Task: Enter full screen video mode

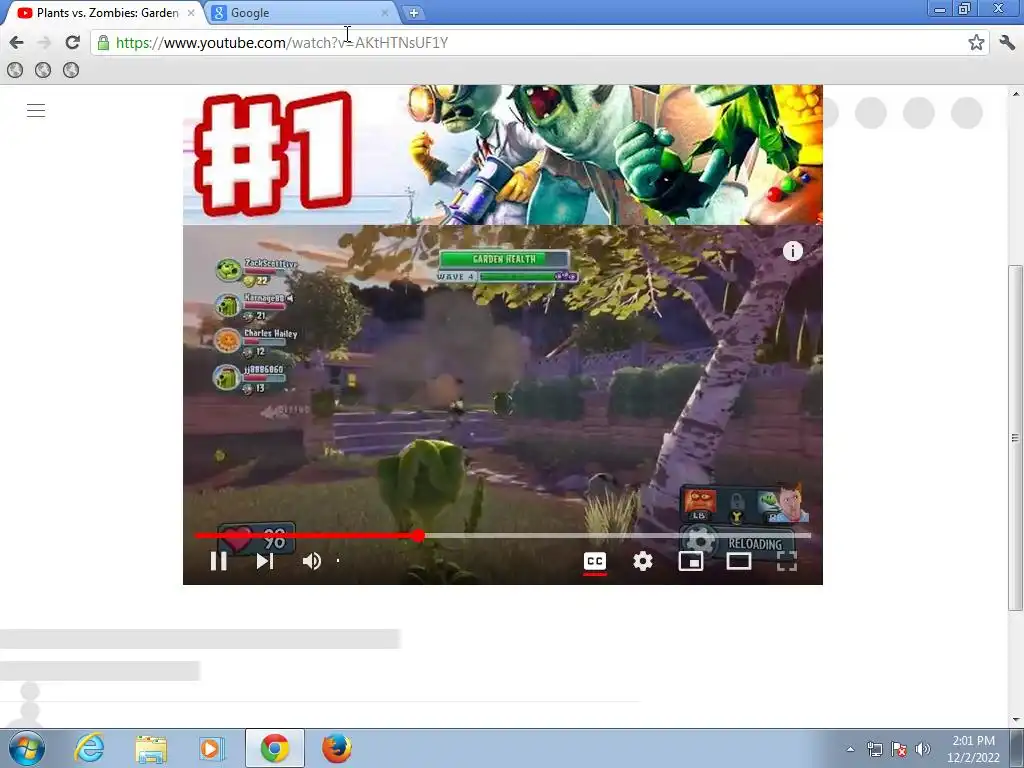Action: [787, 561]
